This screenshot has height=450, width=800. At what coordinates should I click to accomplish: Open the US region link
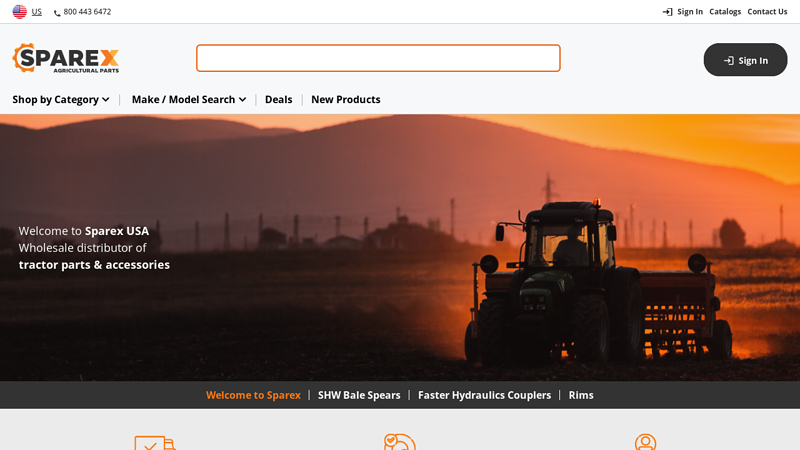pyautogui.click(x=37, y=12)
